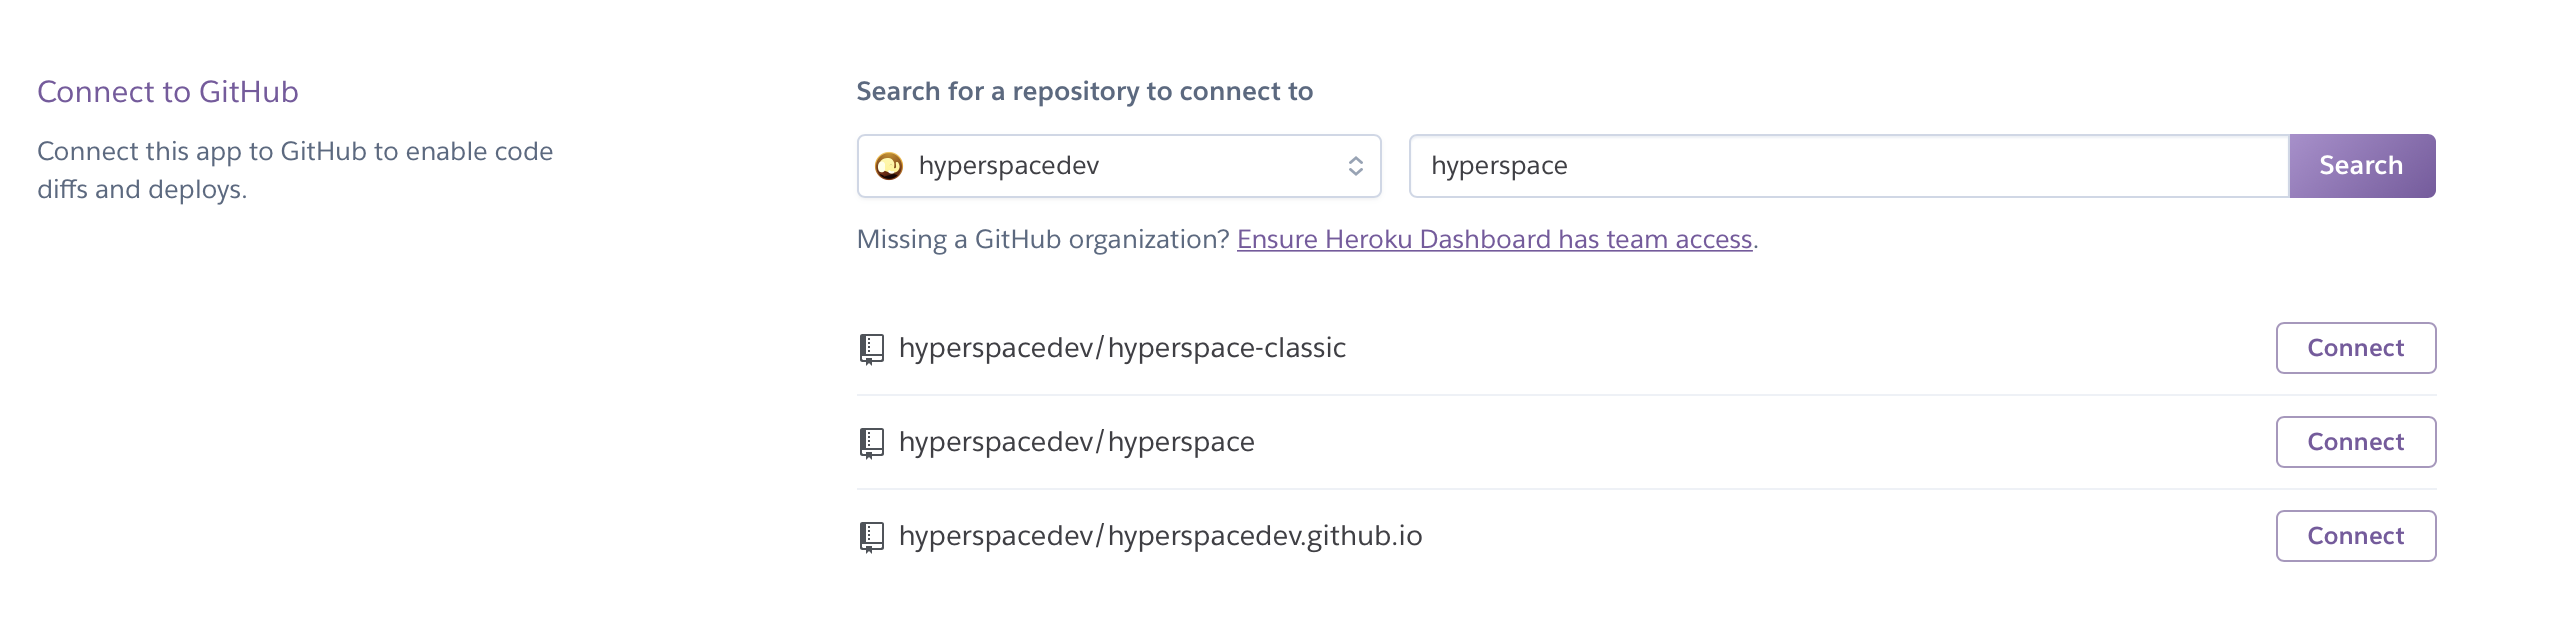Connect the hyperspacedev/hyperspace-classic repository

pos(2356,348)
